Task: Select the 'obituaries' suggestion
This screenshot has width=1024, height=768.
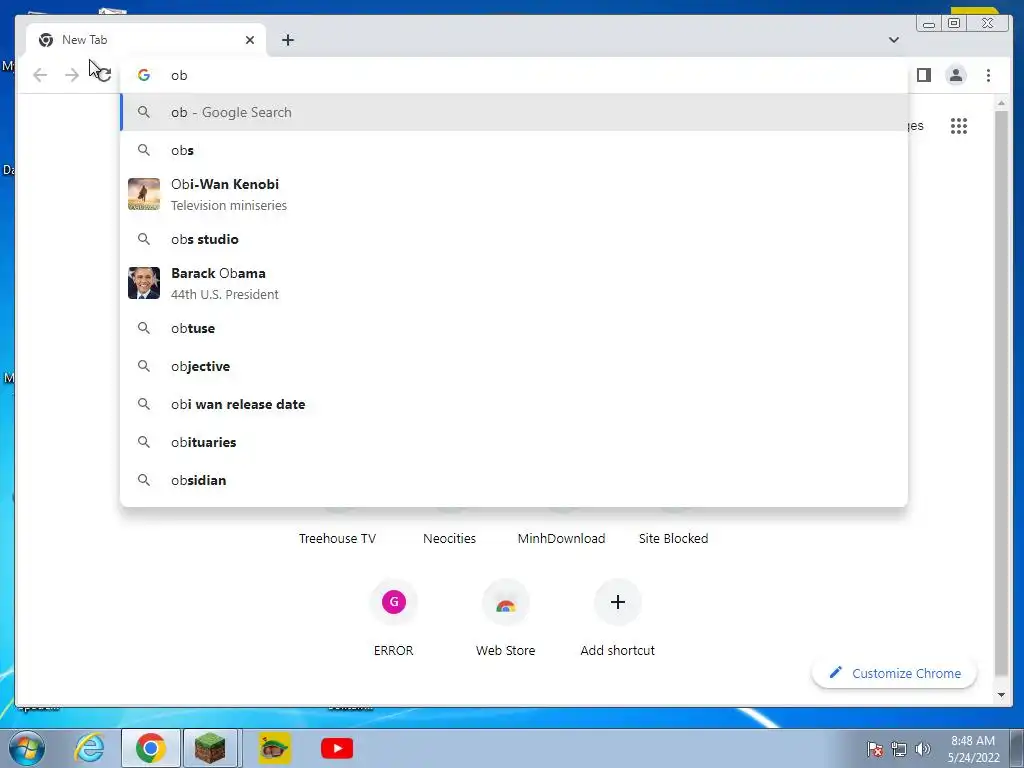Action: [x=514, y=442]
